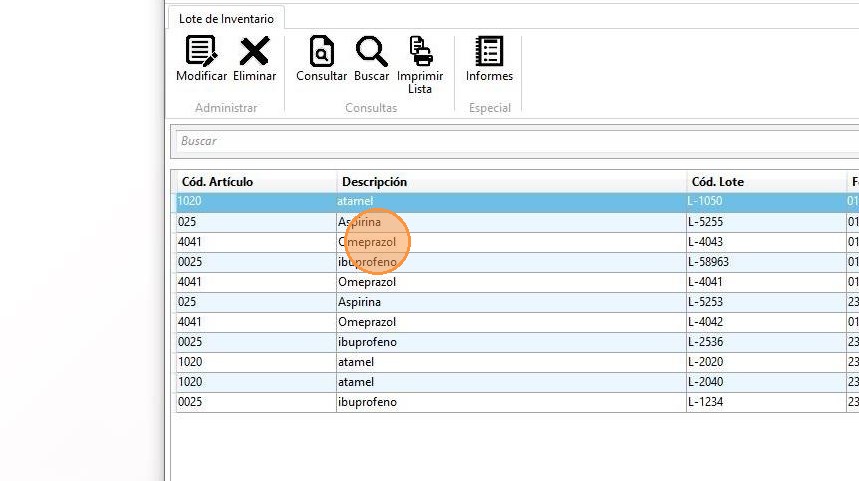Viewport: 859px width, 481px height.
Task: Switch to Lote de Inventario tab
Action: pyautogui.click(x=226, y=19)
